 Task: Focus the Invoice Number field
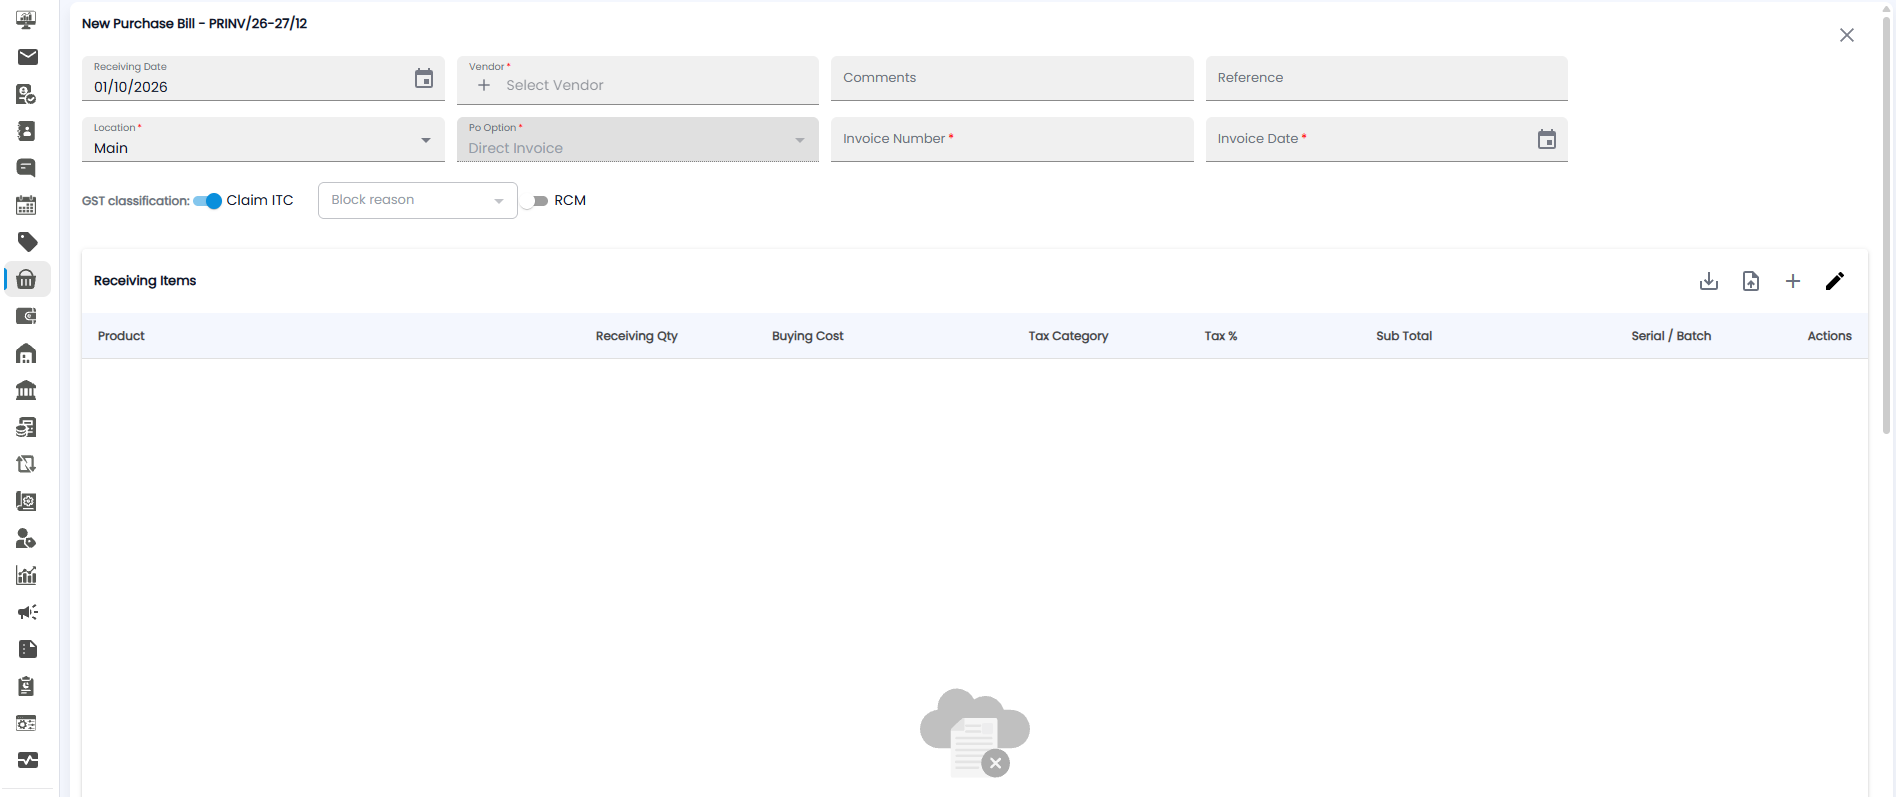(1012, 139)
